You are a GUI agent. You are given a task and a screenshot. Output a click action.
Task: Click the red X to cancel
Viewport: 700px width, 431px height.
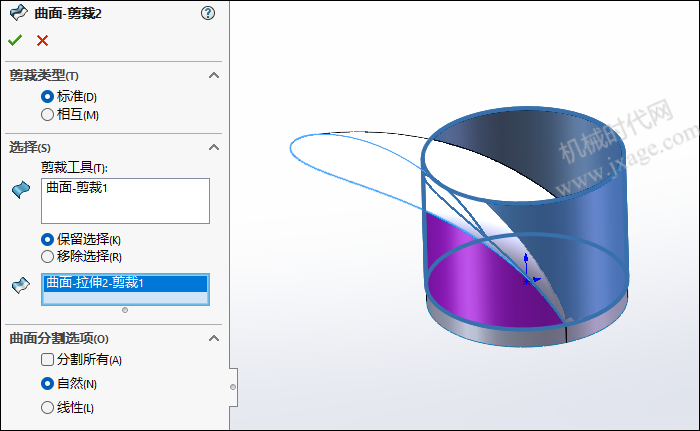pyautogui.click(x=42, y=41)
